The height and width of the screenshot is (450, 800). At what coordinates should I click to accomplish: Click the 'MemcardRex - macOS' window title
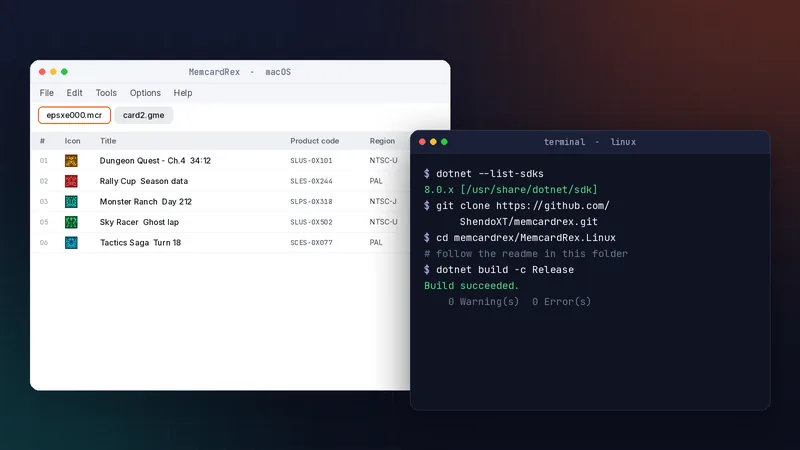240,72
